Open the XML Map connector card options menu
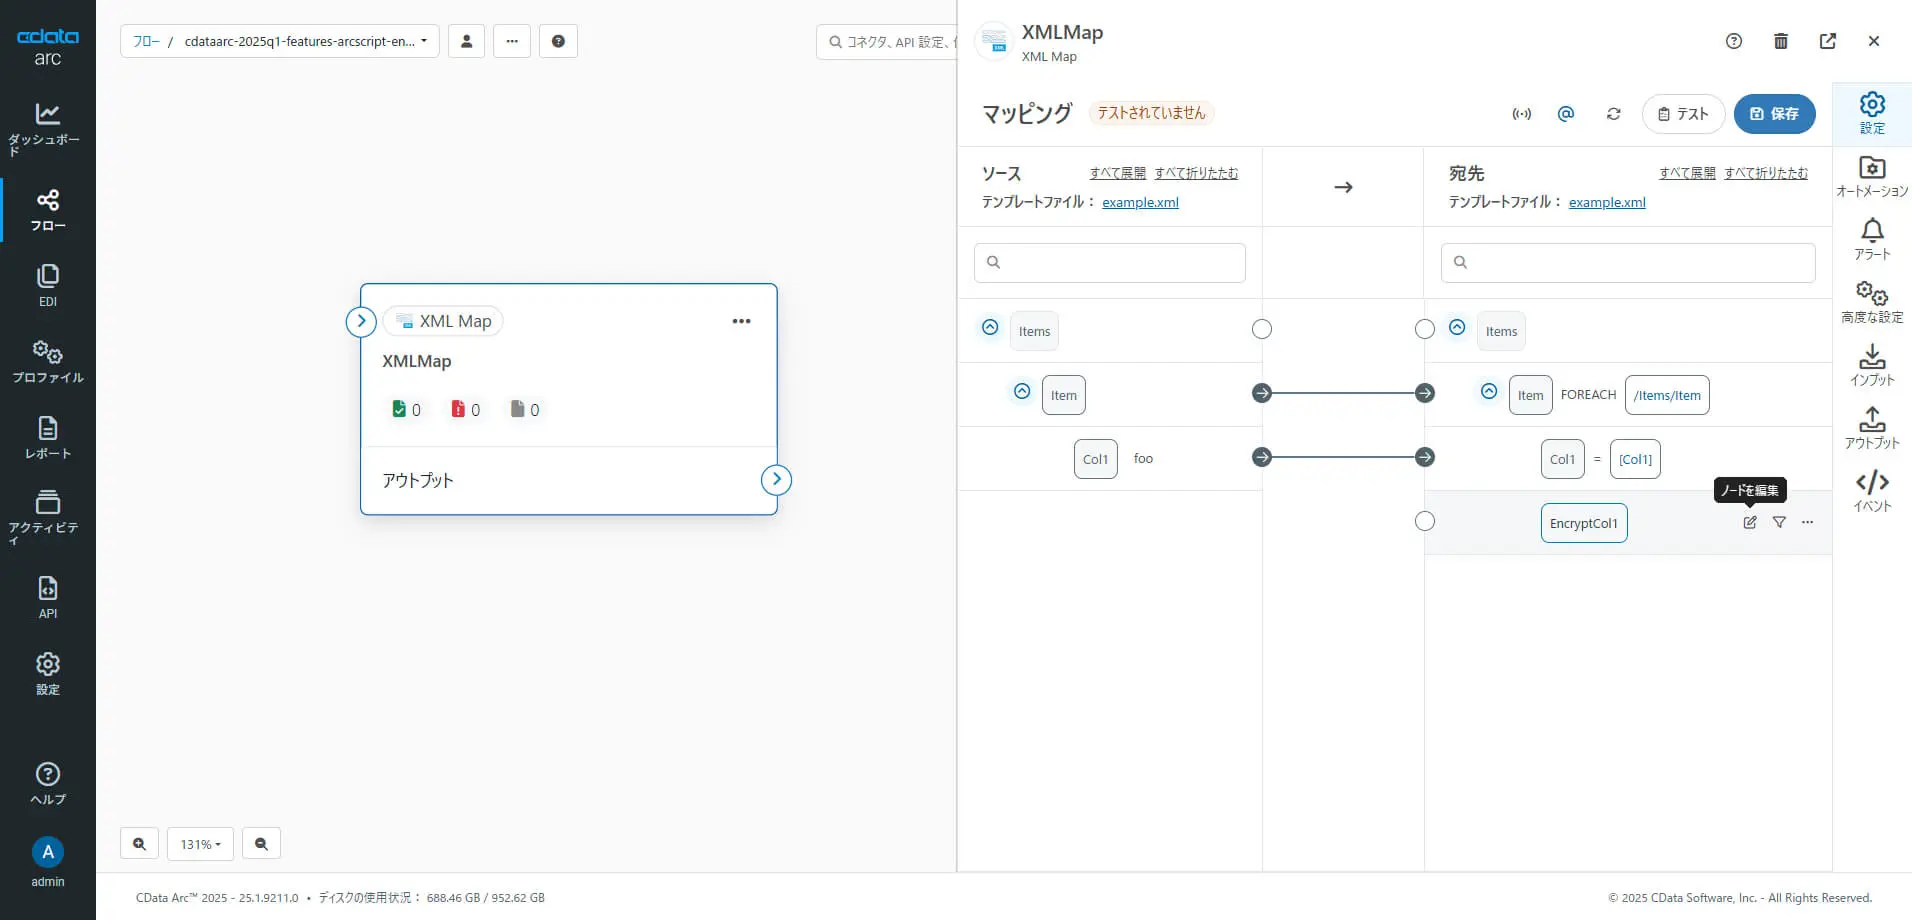 pos(741,321)
